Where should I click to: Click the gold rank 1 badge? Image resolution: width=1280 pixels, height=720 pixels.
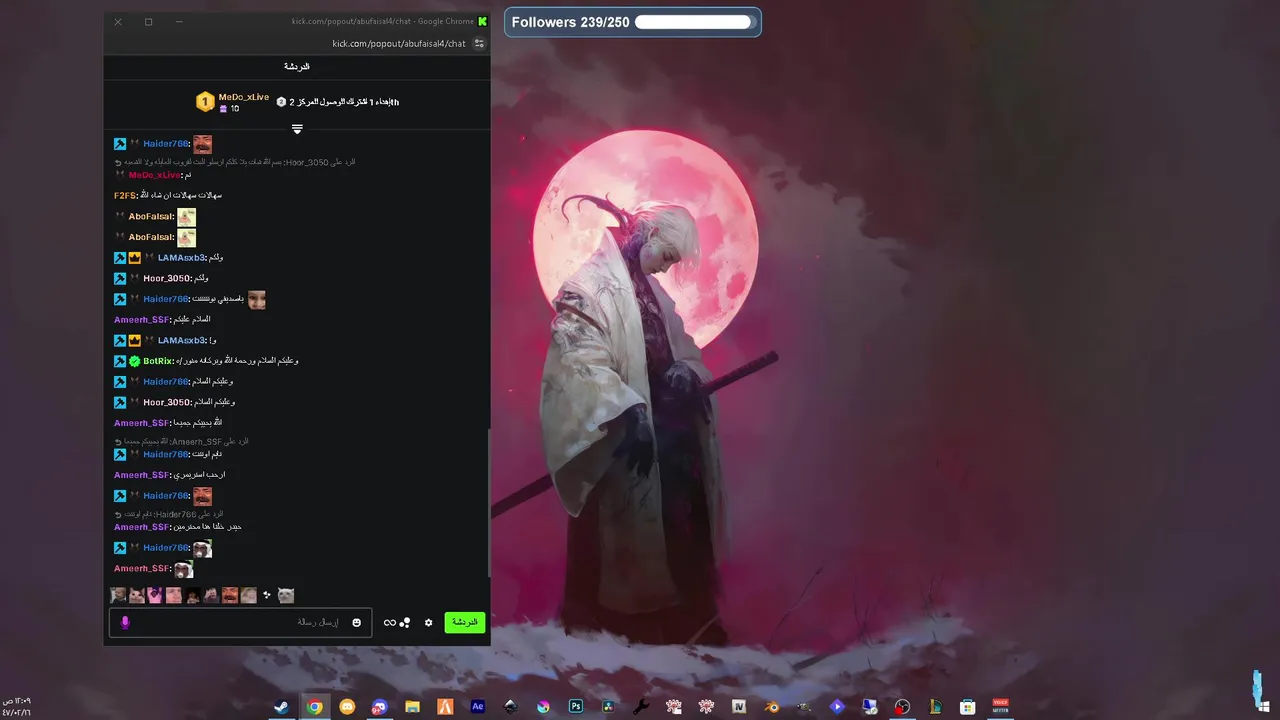[x=205, y=102]
